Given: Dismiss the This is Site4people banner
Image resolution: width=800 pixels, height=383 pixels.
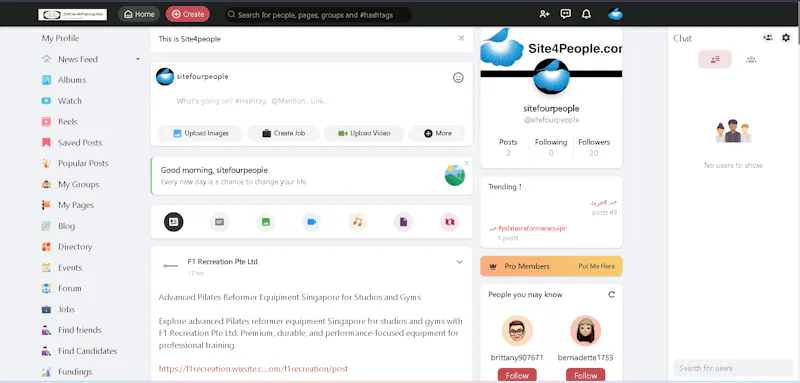Looking at the screenshot, I should click(x=461, y=38).
